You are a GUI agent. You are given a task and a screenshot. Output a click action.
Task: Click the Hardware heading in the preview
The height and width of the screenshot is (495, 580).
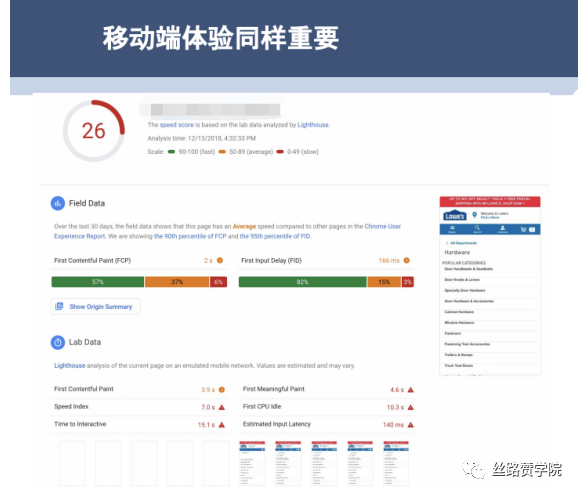[x=457, y=252]
